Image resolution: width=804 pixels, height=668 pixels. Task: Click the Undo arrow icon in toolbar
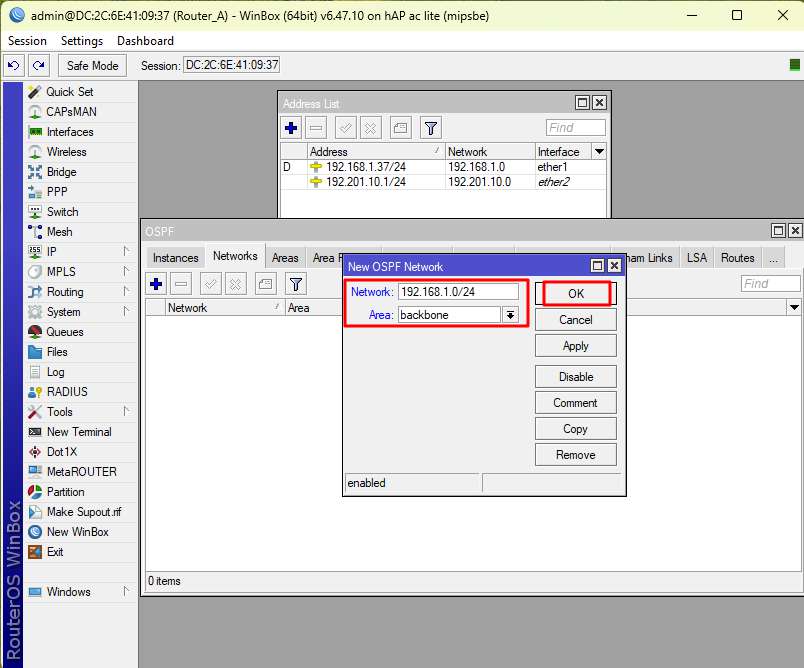pos(14,65)
